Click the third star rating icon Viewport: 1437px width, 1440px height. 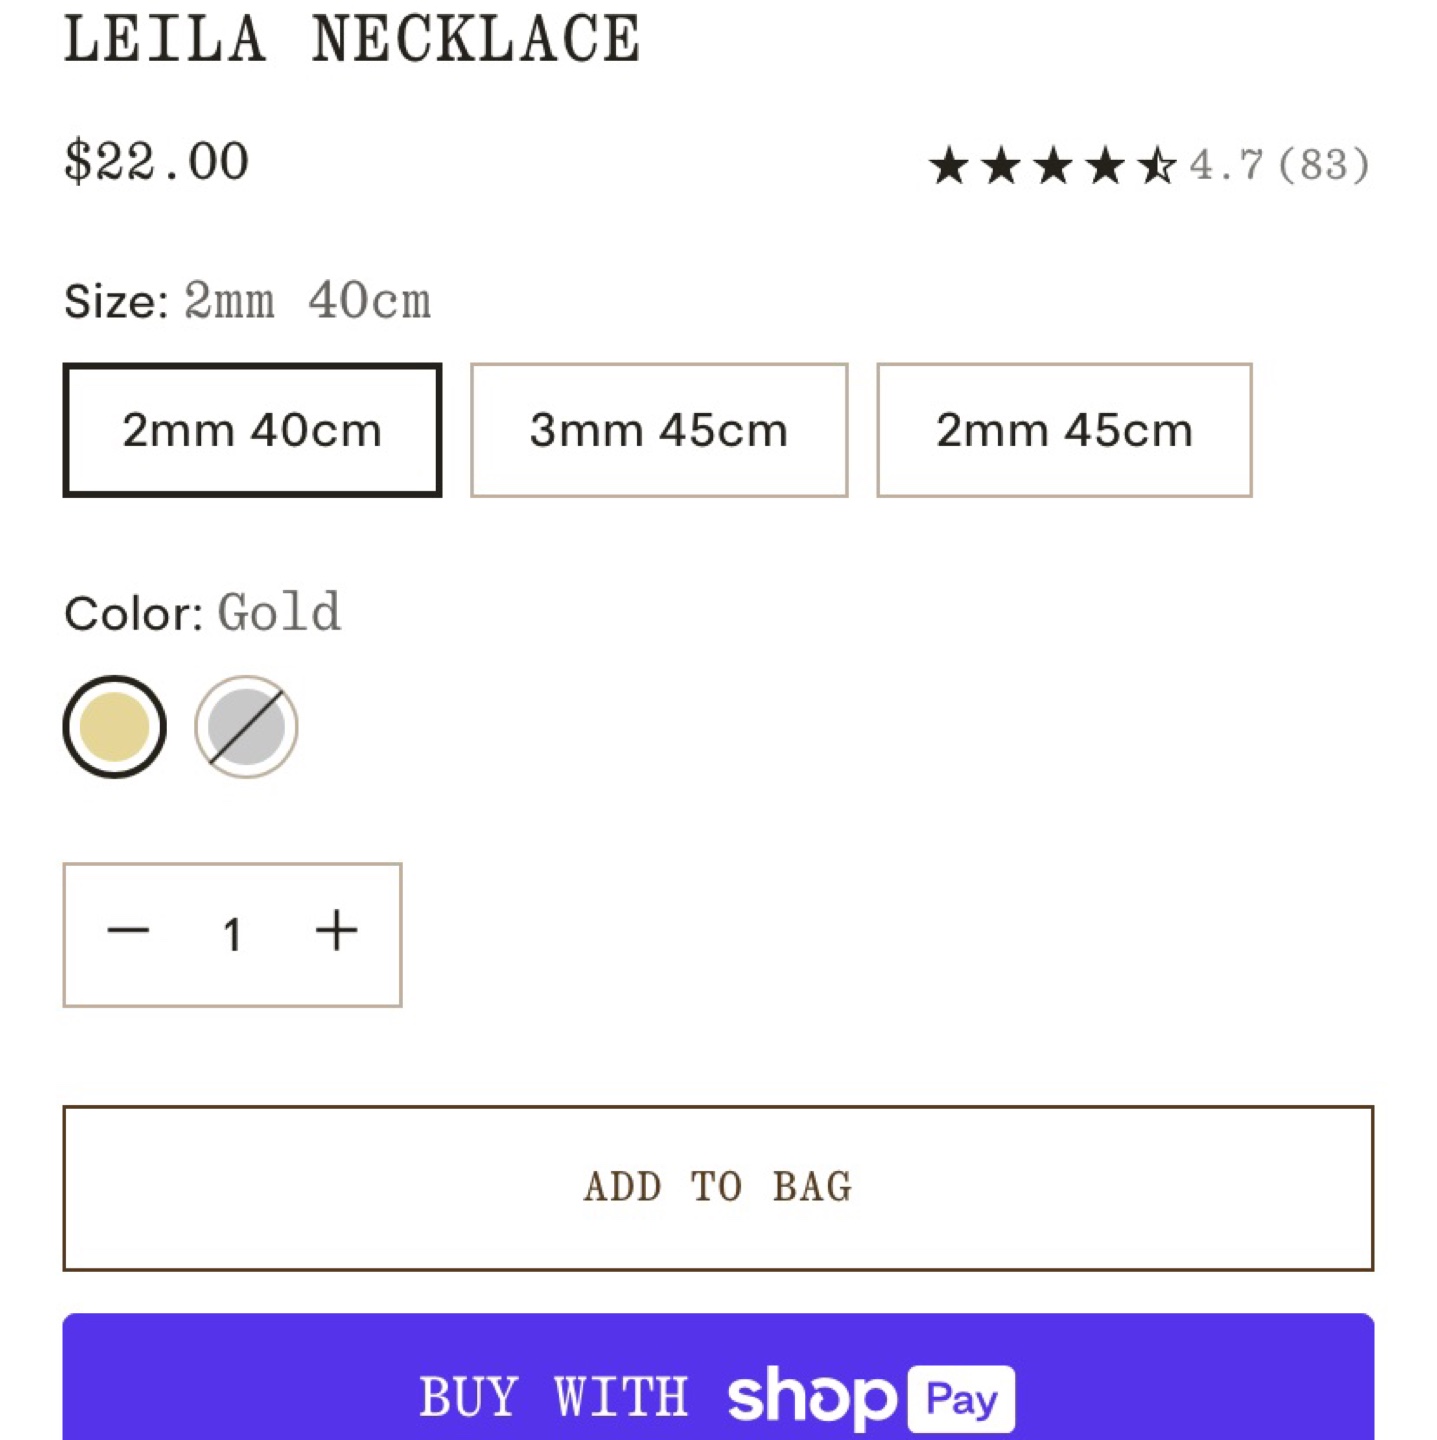(1055, 166)
